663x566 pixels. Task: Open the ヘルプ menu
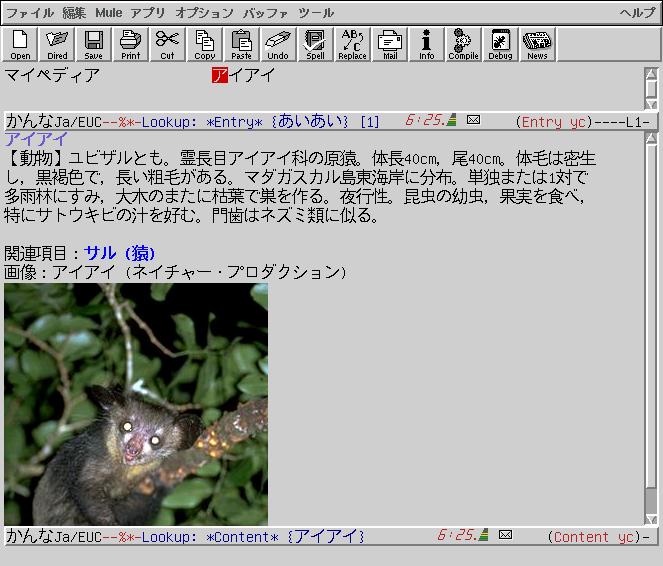pos(638,13)
